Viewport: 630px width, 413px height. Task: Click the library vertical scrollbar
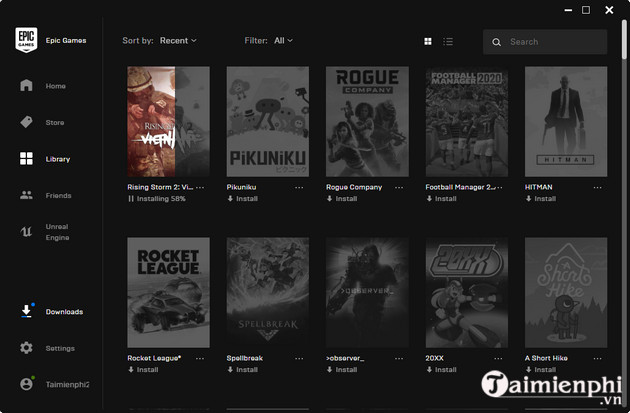point(624,40)
